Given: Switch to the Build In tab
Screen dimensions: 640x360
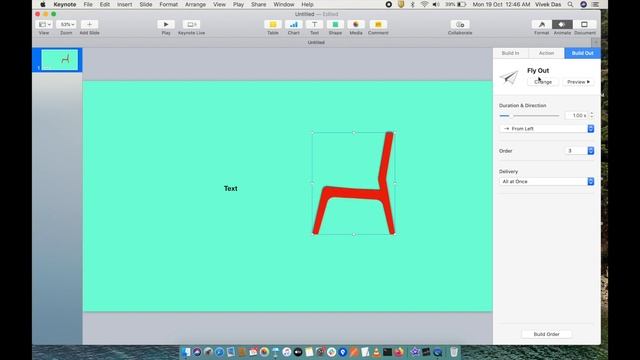Looking at the screenshot, I should click(511, 53).
